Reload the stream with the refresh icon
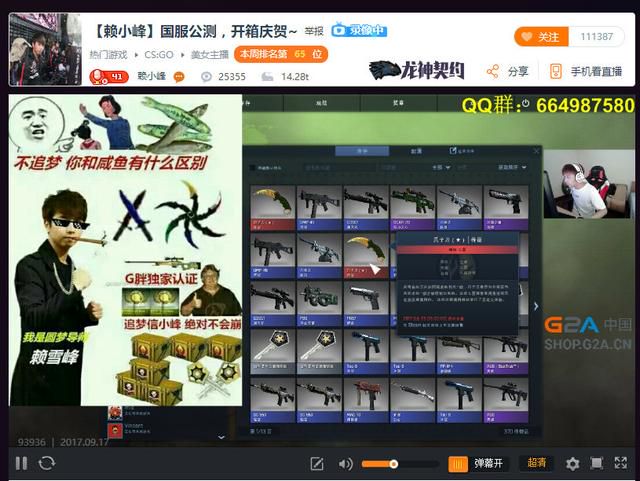This screenshot has width=640, height=481. tap(47, 463)
